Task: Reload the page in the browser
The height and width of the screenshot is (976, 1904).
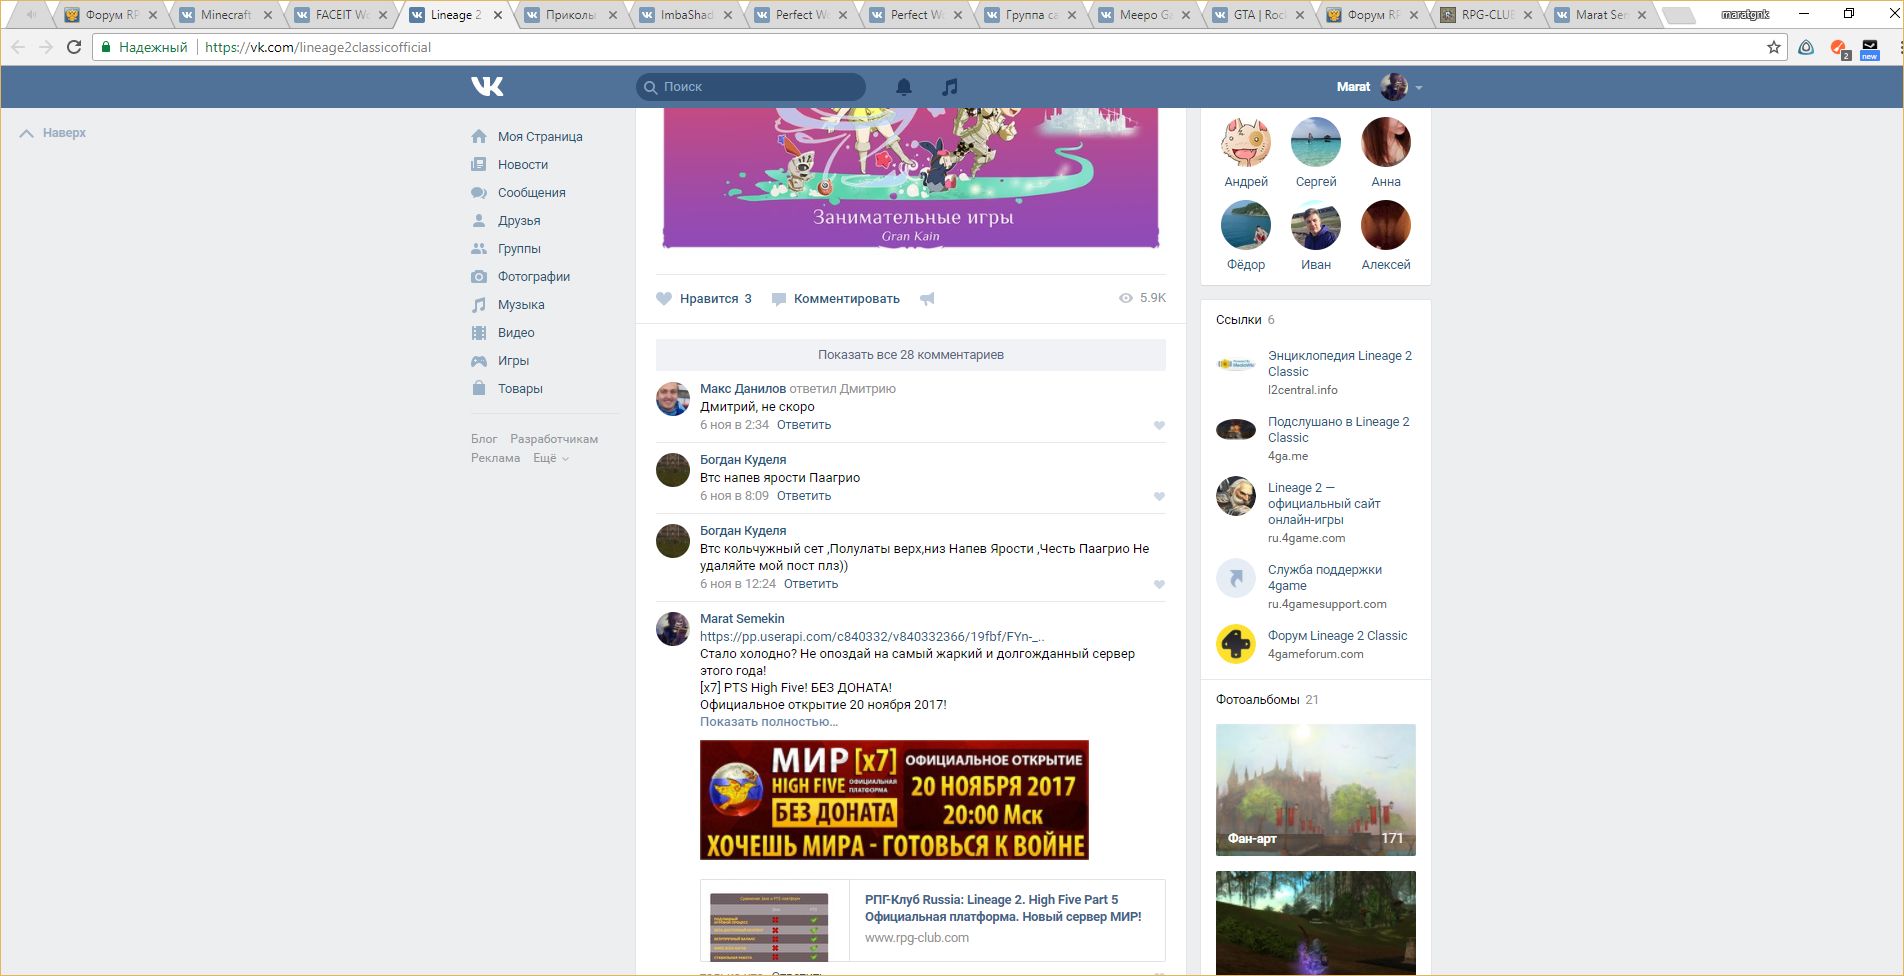Action: pos(74,47)
